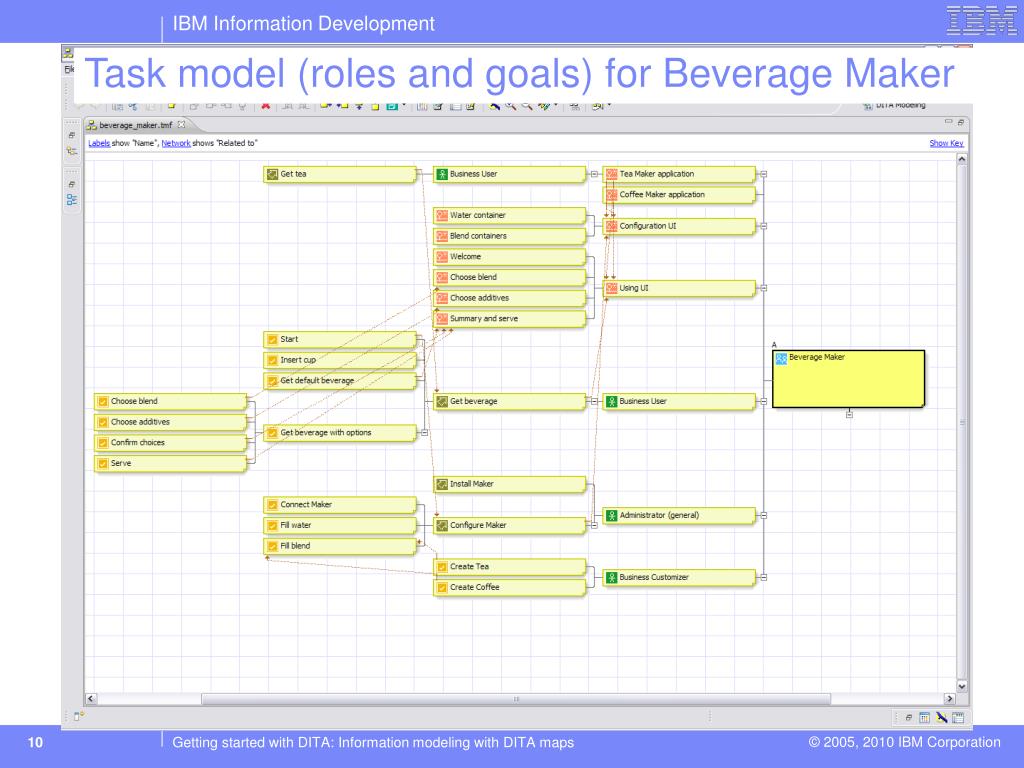Click the Insert cup task icon
The image size is (1024, 768).
[x=272, y=360]
